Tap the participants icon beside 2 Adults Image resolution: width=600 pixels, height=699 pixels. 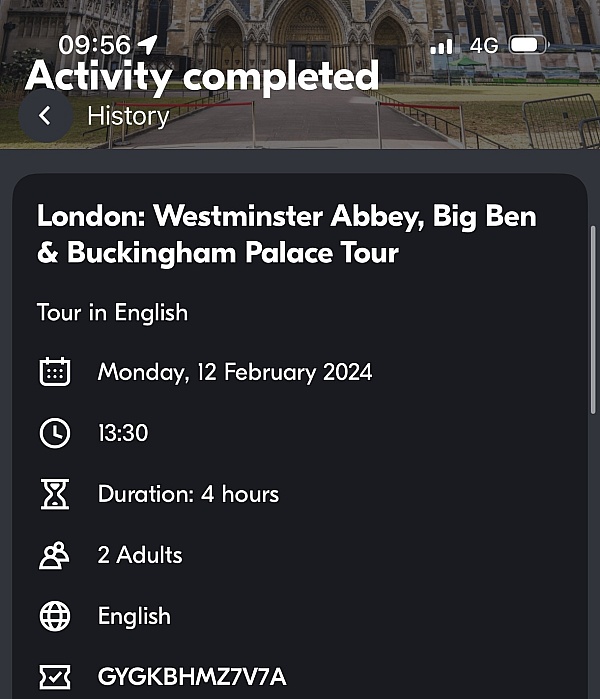(x=54, y=555)
